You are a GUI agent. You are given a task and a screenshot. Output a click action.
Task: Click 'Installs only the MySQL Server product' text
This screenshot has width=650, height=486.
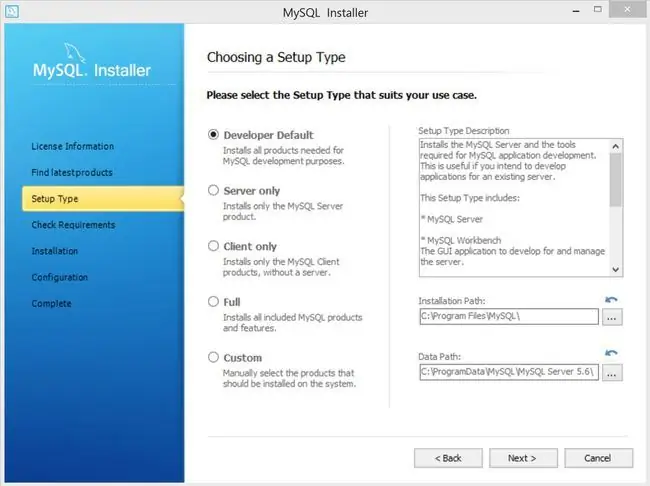pyautogui.click(x=283, y=211)
